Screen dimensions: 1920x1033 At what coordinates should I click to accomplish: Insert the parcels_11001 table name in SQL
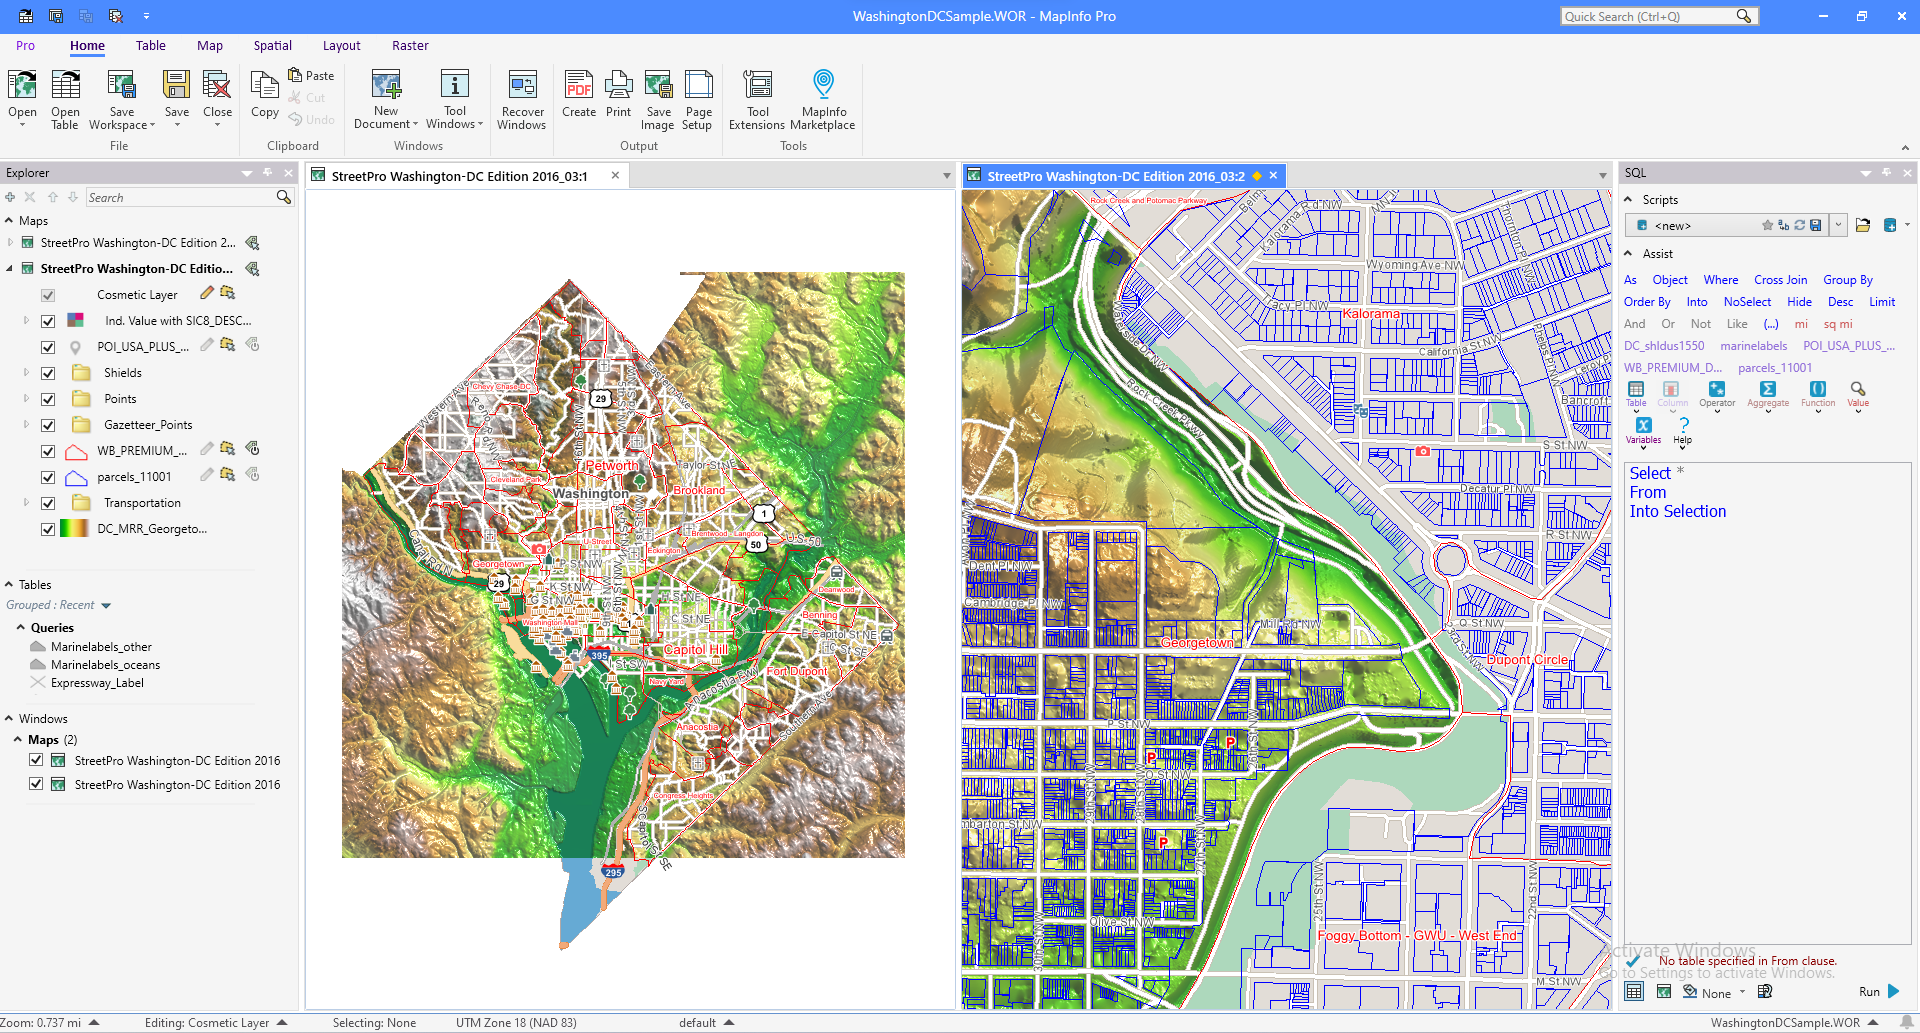pos(1775,367)
